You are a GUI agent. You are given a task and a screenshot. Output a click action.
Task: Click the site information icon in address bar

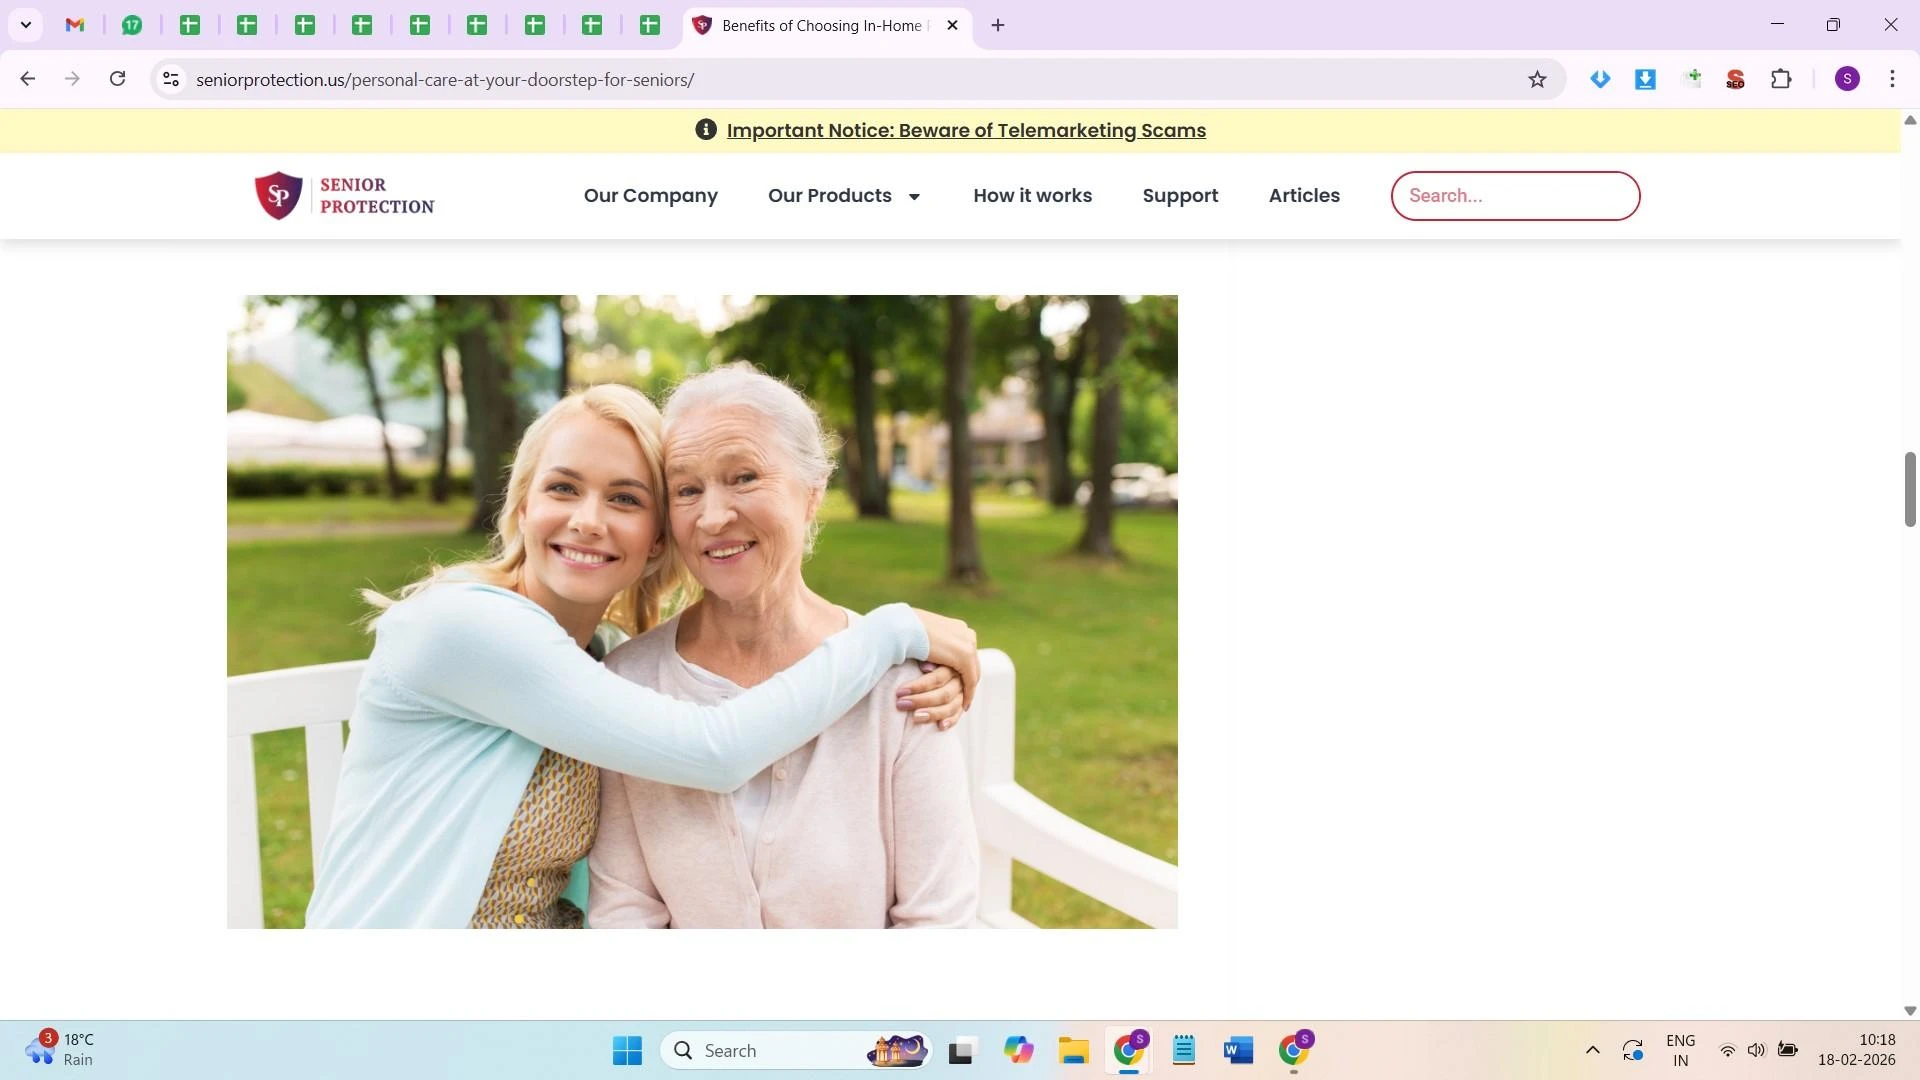(171, 79)
